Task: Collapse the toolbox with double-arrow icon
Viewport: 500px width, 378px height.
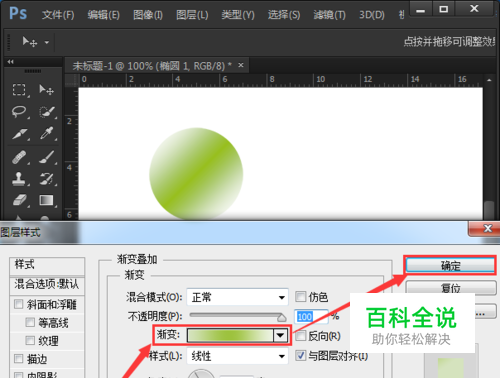Action: tap(11, 62)
